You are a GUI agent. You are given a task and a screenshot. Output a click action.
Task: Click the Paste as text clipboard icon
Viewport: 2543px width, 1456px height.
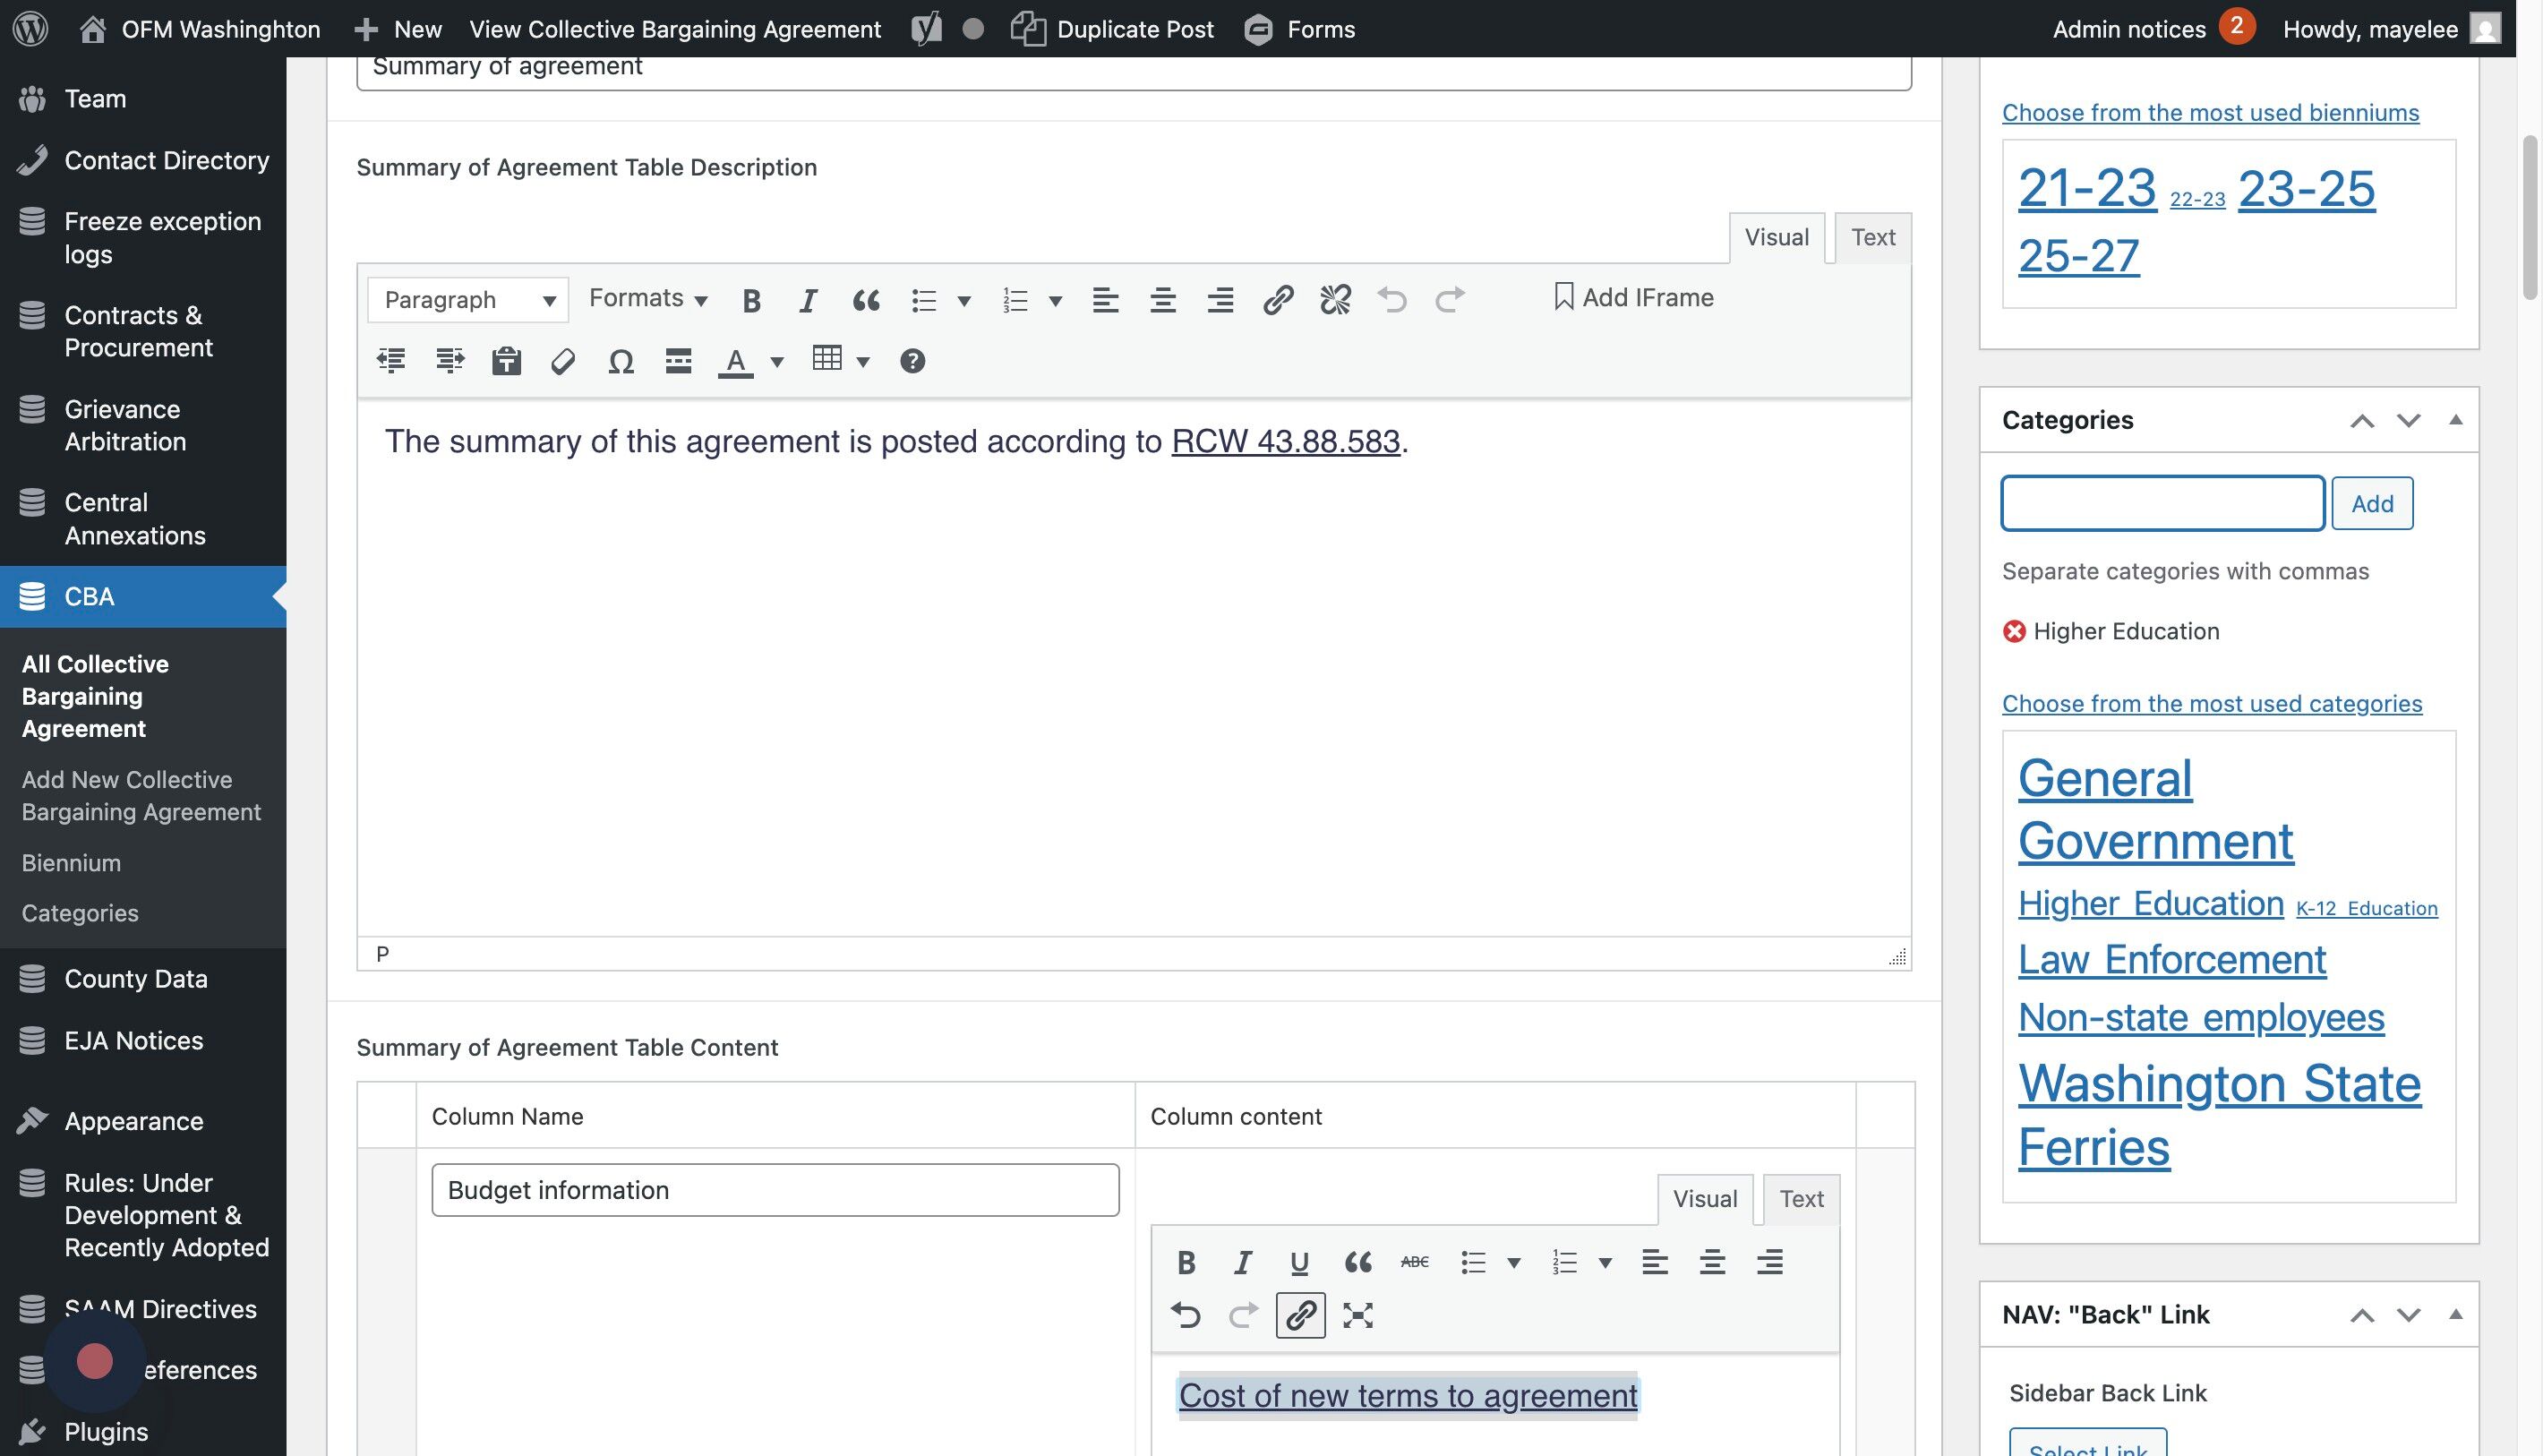tap(506, 361)
